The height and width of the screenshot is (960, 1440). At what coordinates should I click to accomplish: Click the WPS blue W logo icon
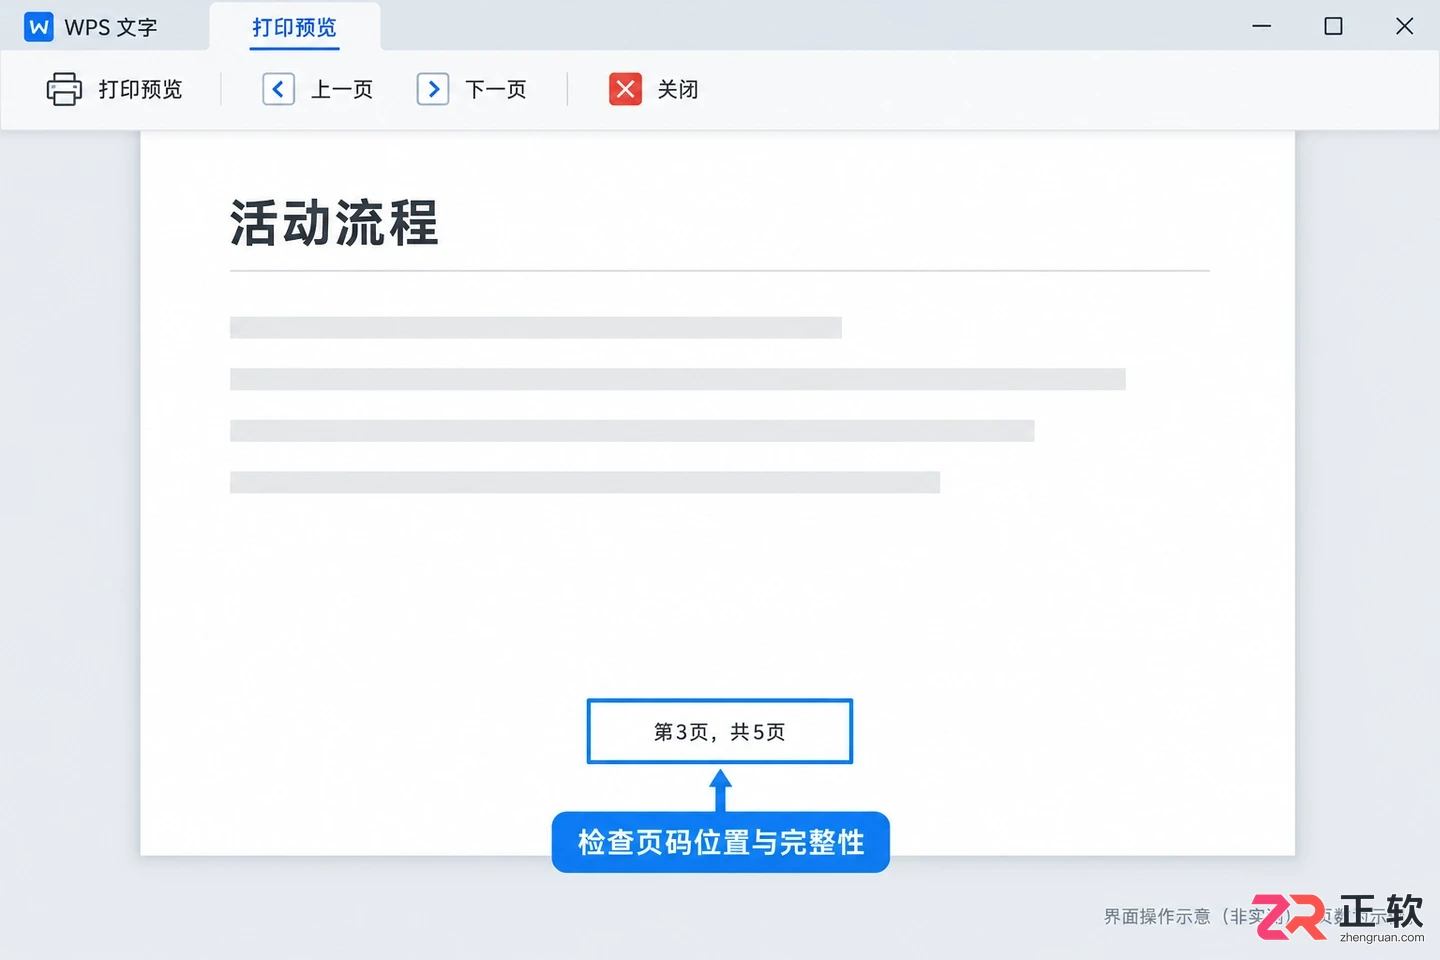[x=39, y=27]
